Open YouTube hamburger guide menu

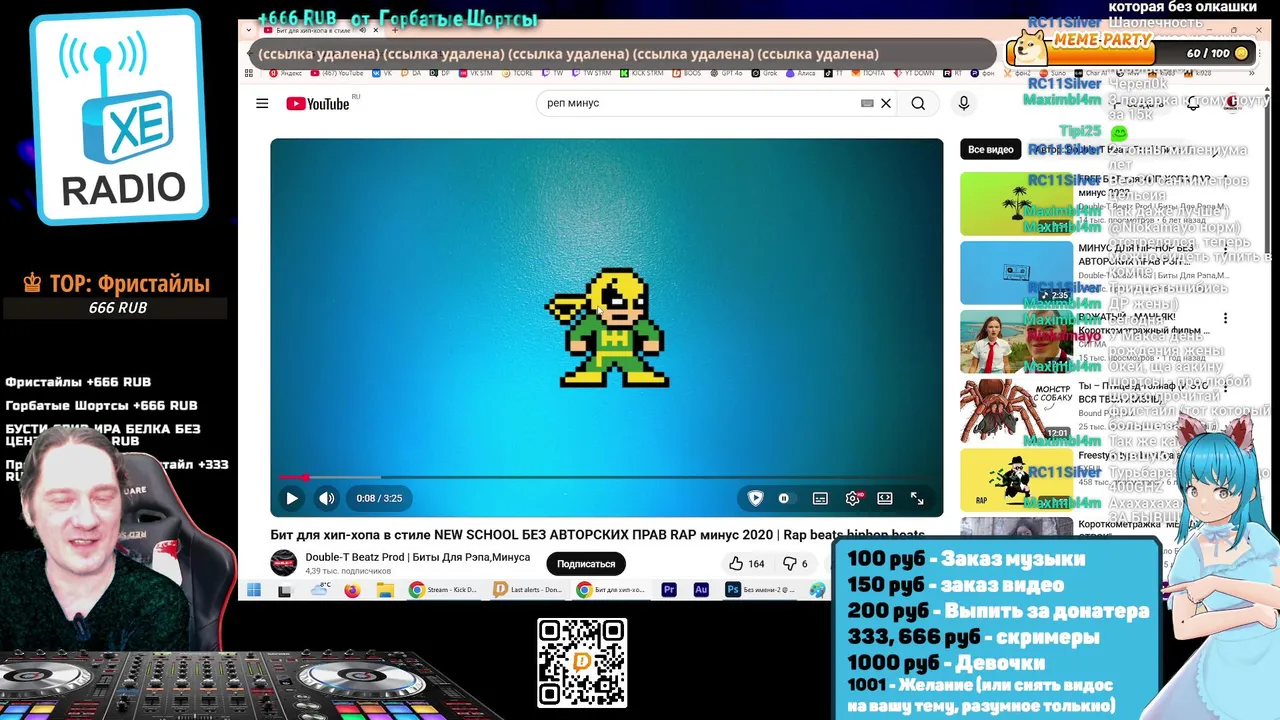[x=262, y=103]
